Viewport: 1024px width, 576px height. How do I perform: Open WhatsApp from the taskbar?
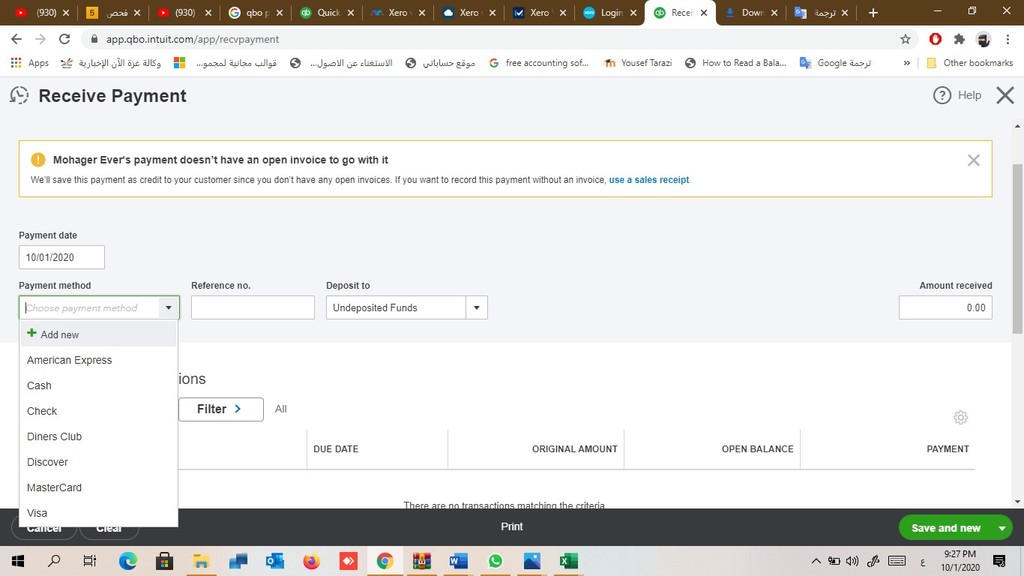pyautogui.click(x=495, y=561)
